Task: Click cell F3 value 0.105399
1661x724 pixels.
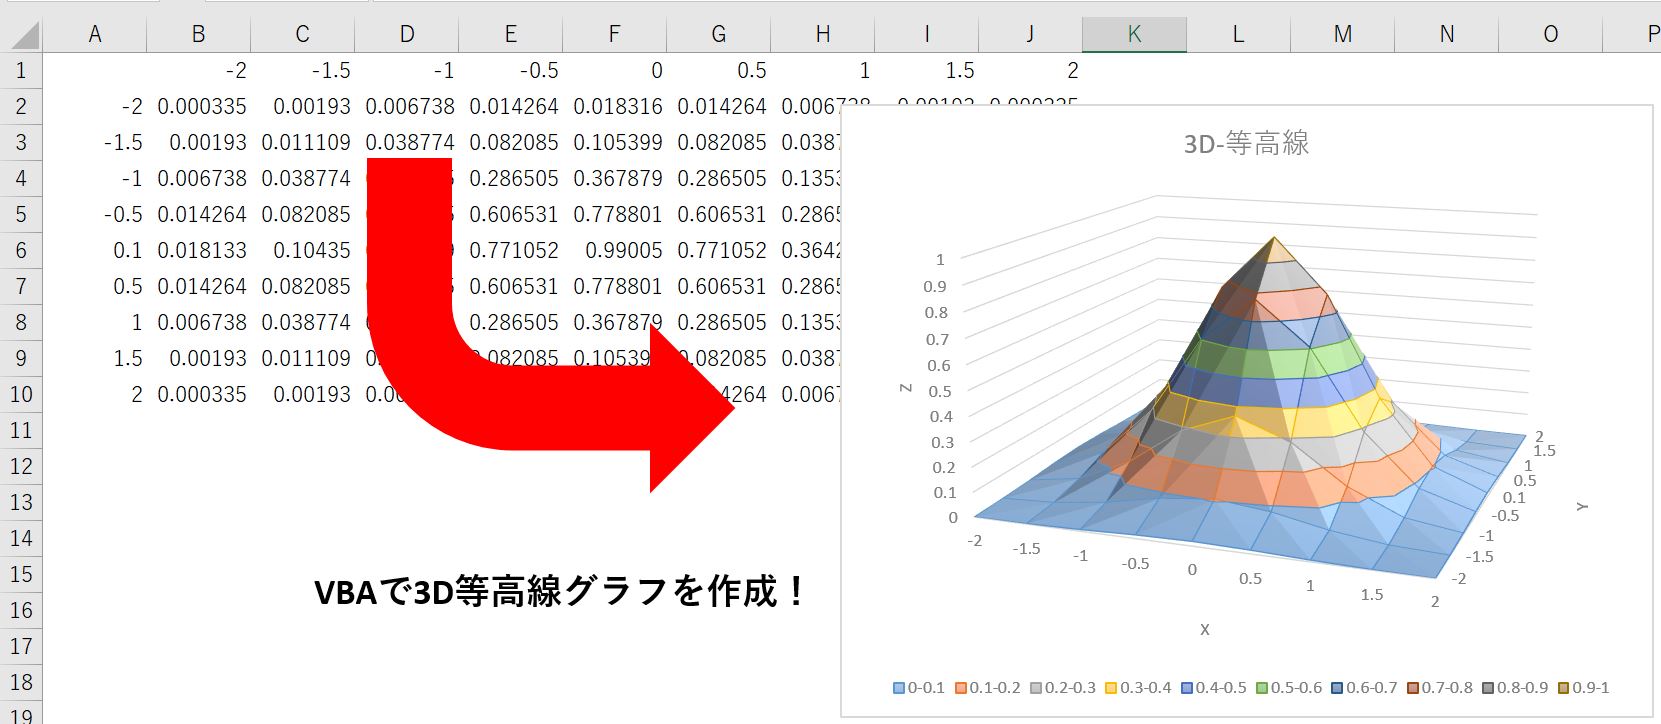Action: (x=615, y=143)
